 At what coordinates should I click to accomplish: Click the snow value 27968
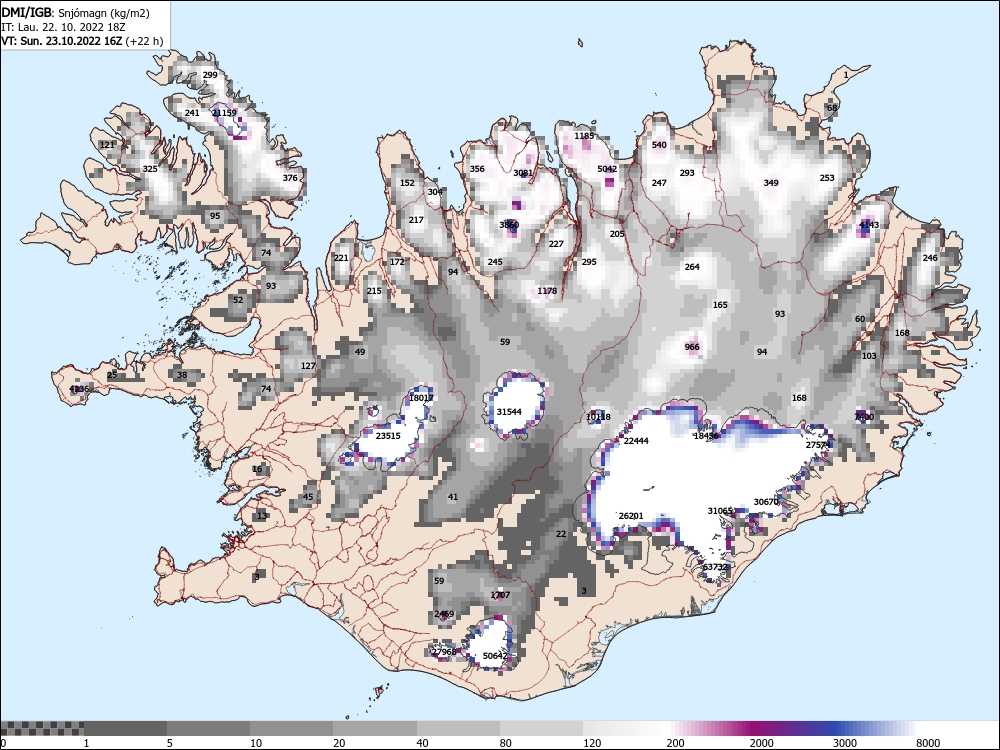pos(444,652)
